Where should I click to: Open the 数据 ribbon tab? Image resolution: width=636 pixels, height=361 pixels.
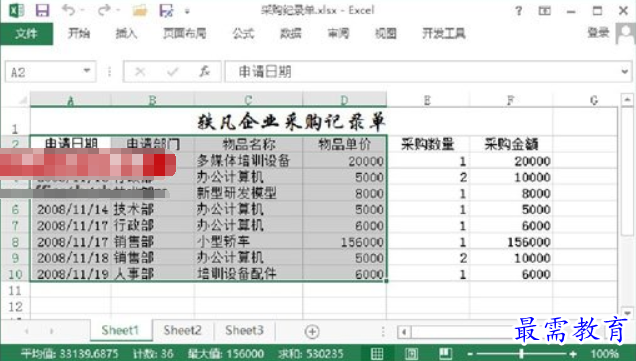point(290,33)
